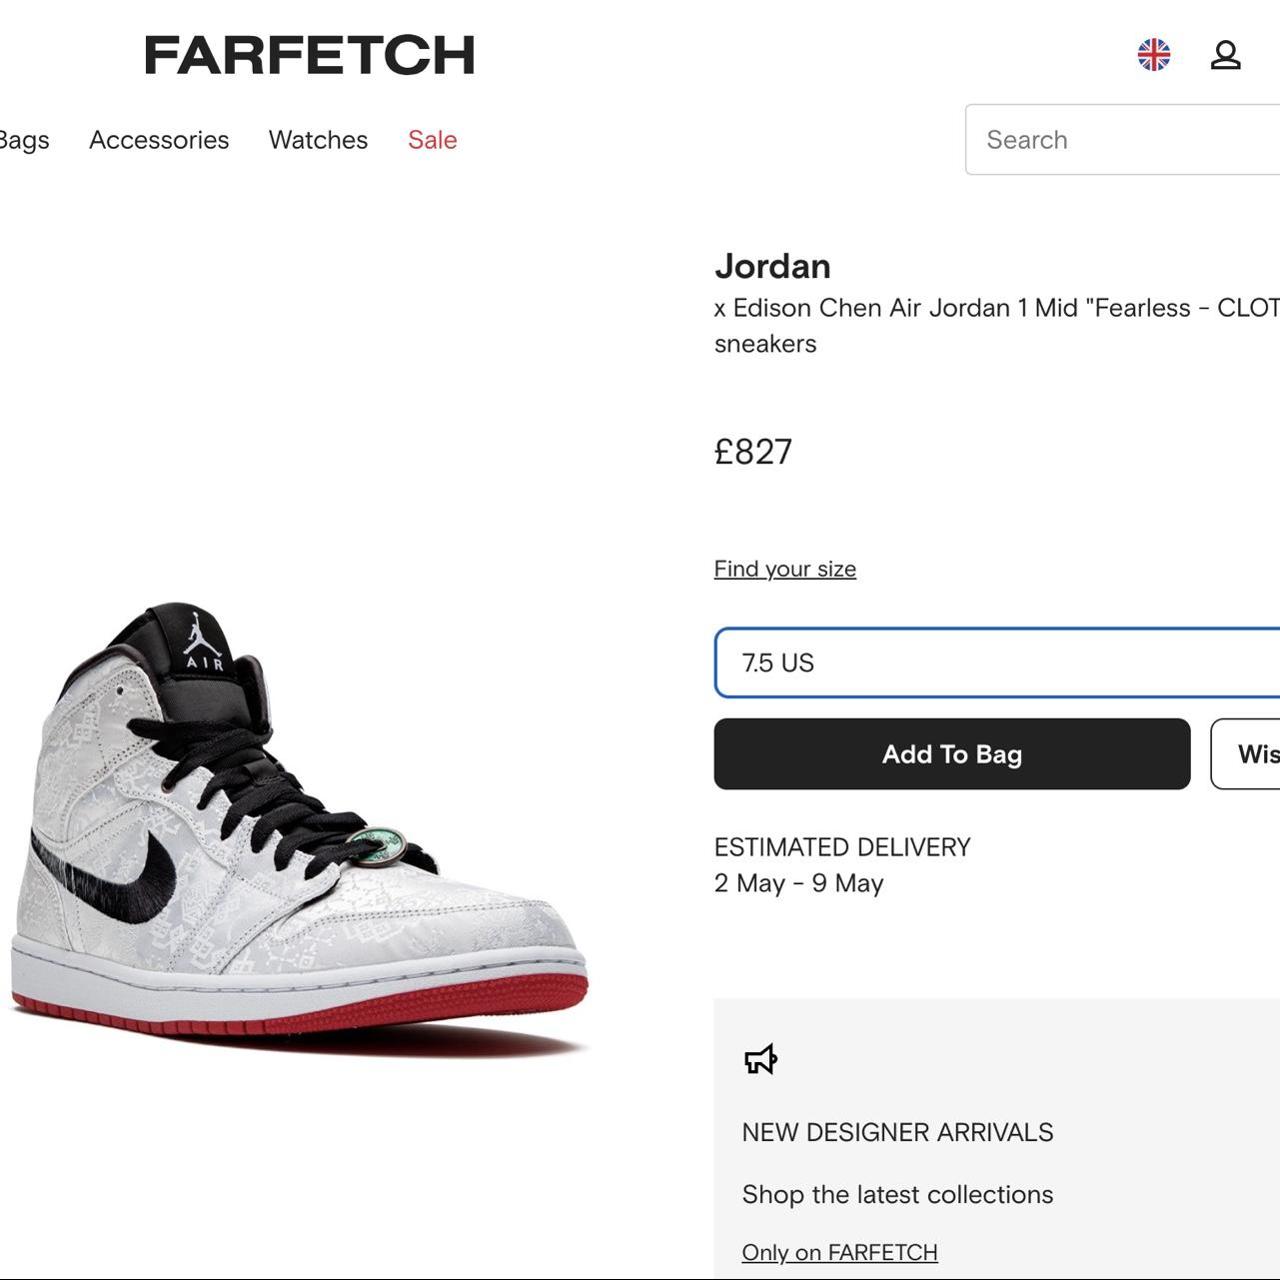1280x1280 pixels.
Task: Click the Edison Chen Air Jordan product title
Action: (x=995, y=308)
